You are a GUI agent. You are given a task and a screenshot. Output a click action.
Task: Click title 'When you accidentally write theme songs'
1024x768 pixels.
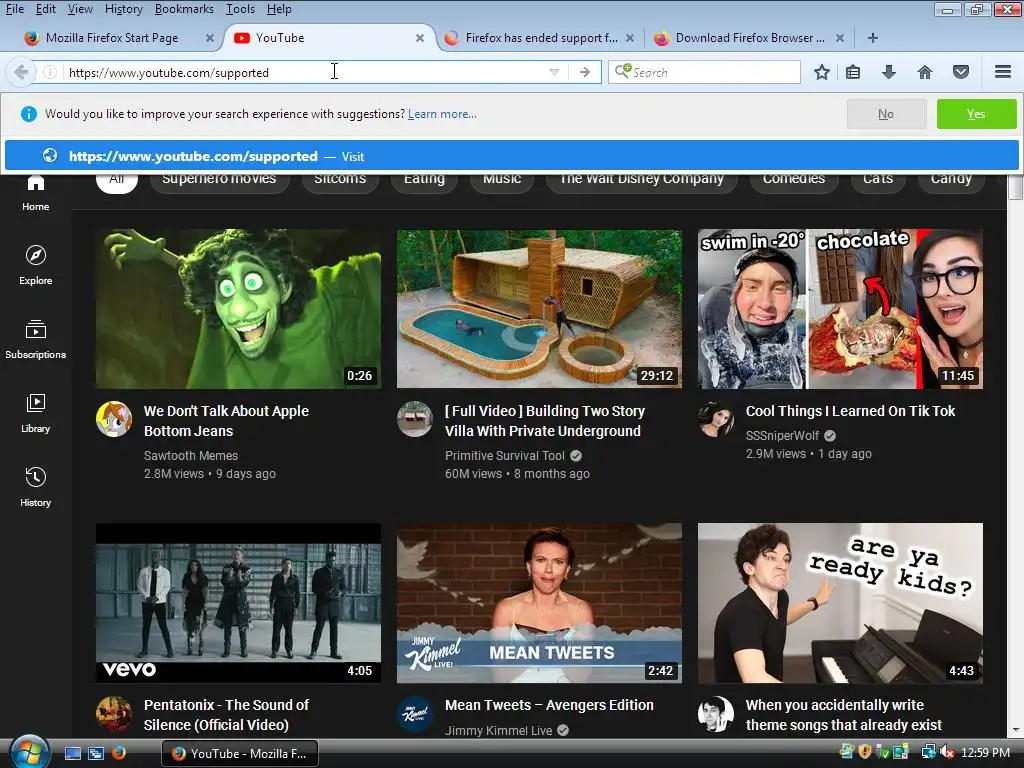coord(844,714)
